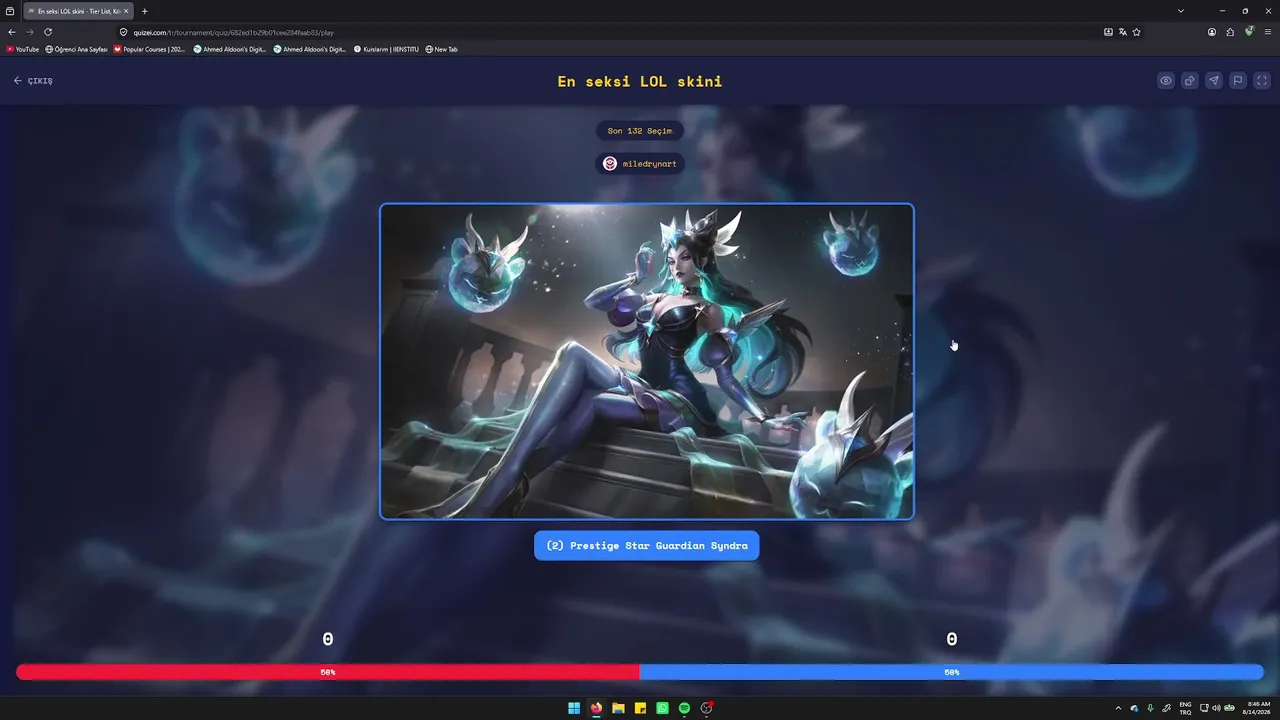
Task: Open New Tab bookmark
Action: pyautogui.click(x=441, y=49)
